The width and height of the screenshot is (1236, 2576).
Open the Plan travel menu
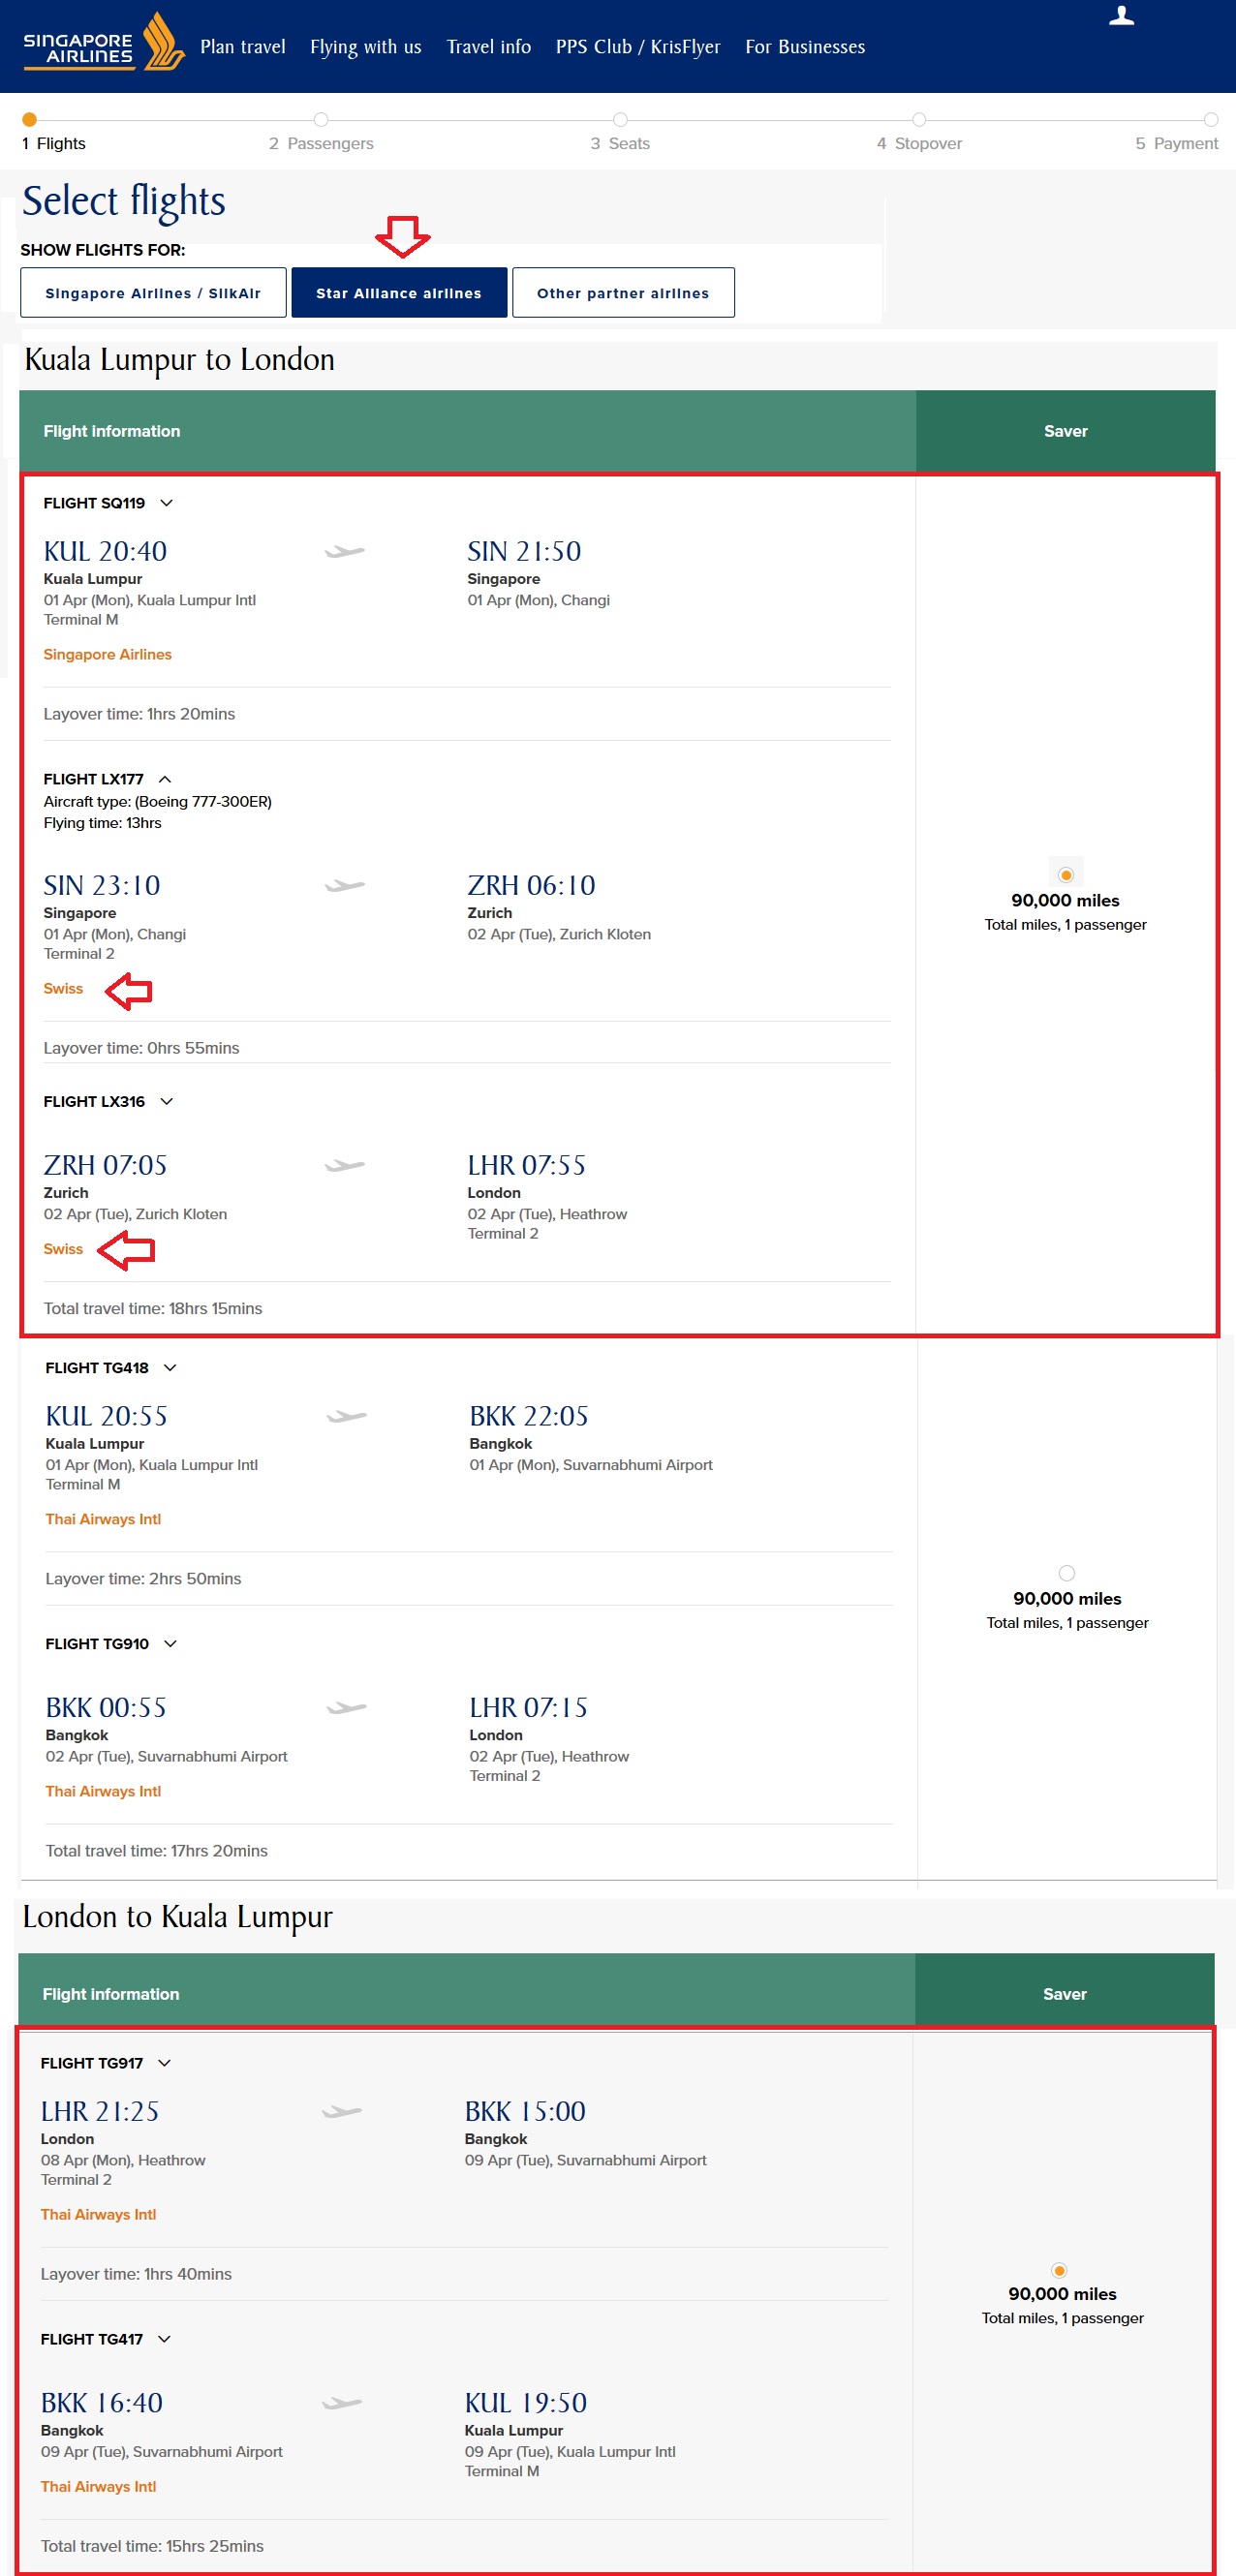coord(242,47)
